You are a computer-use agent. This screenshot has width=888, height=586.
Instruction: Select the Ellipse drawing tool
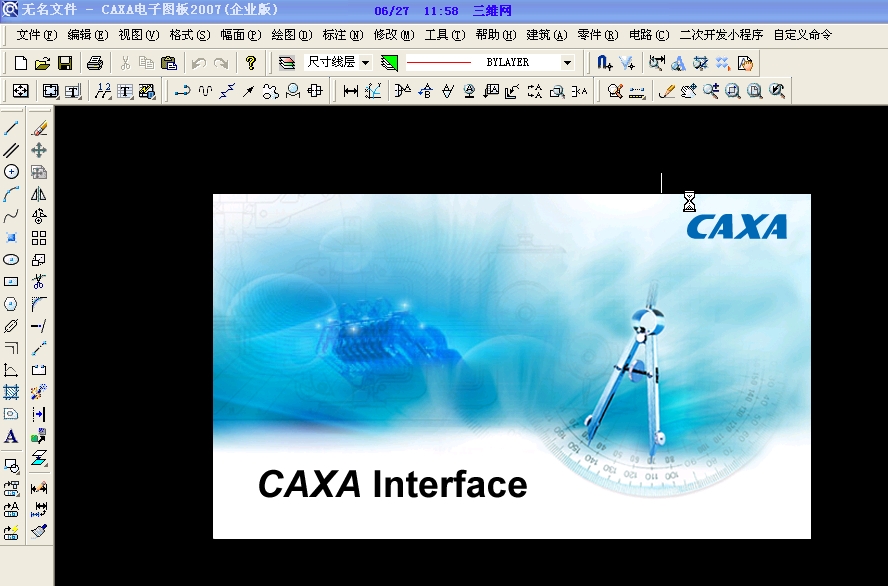[x=11, y=260]
